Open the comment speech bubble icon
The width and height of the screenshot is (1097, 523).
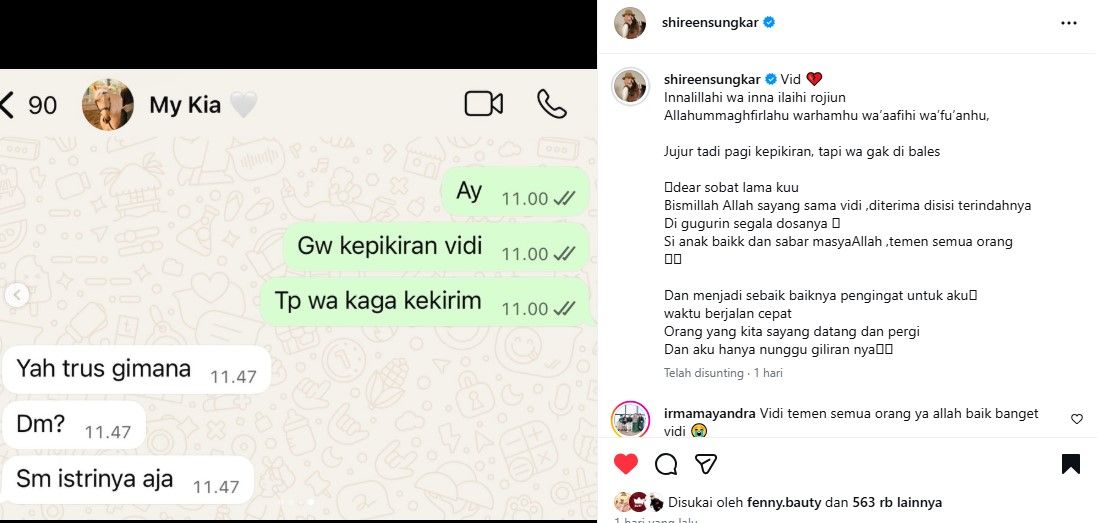(x=666, y=464)
